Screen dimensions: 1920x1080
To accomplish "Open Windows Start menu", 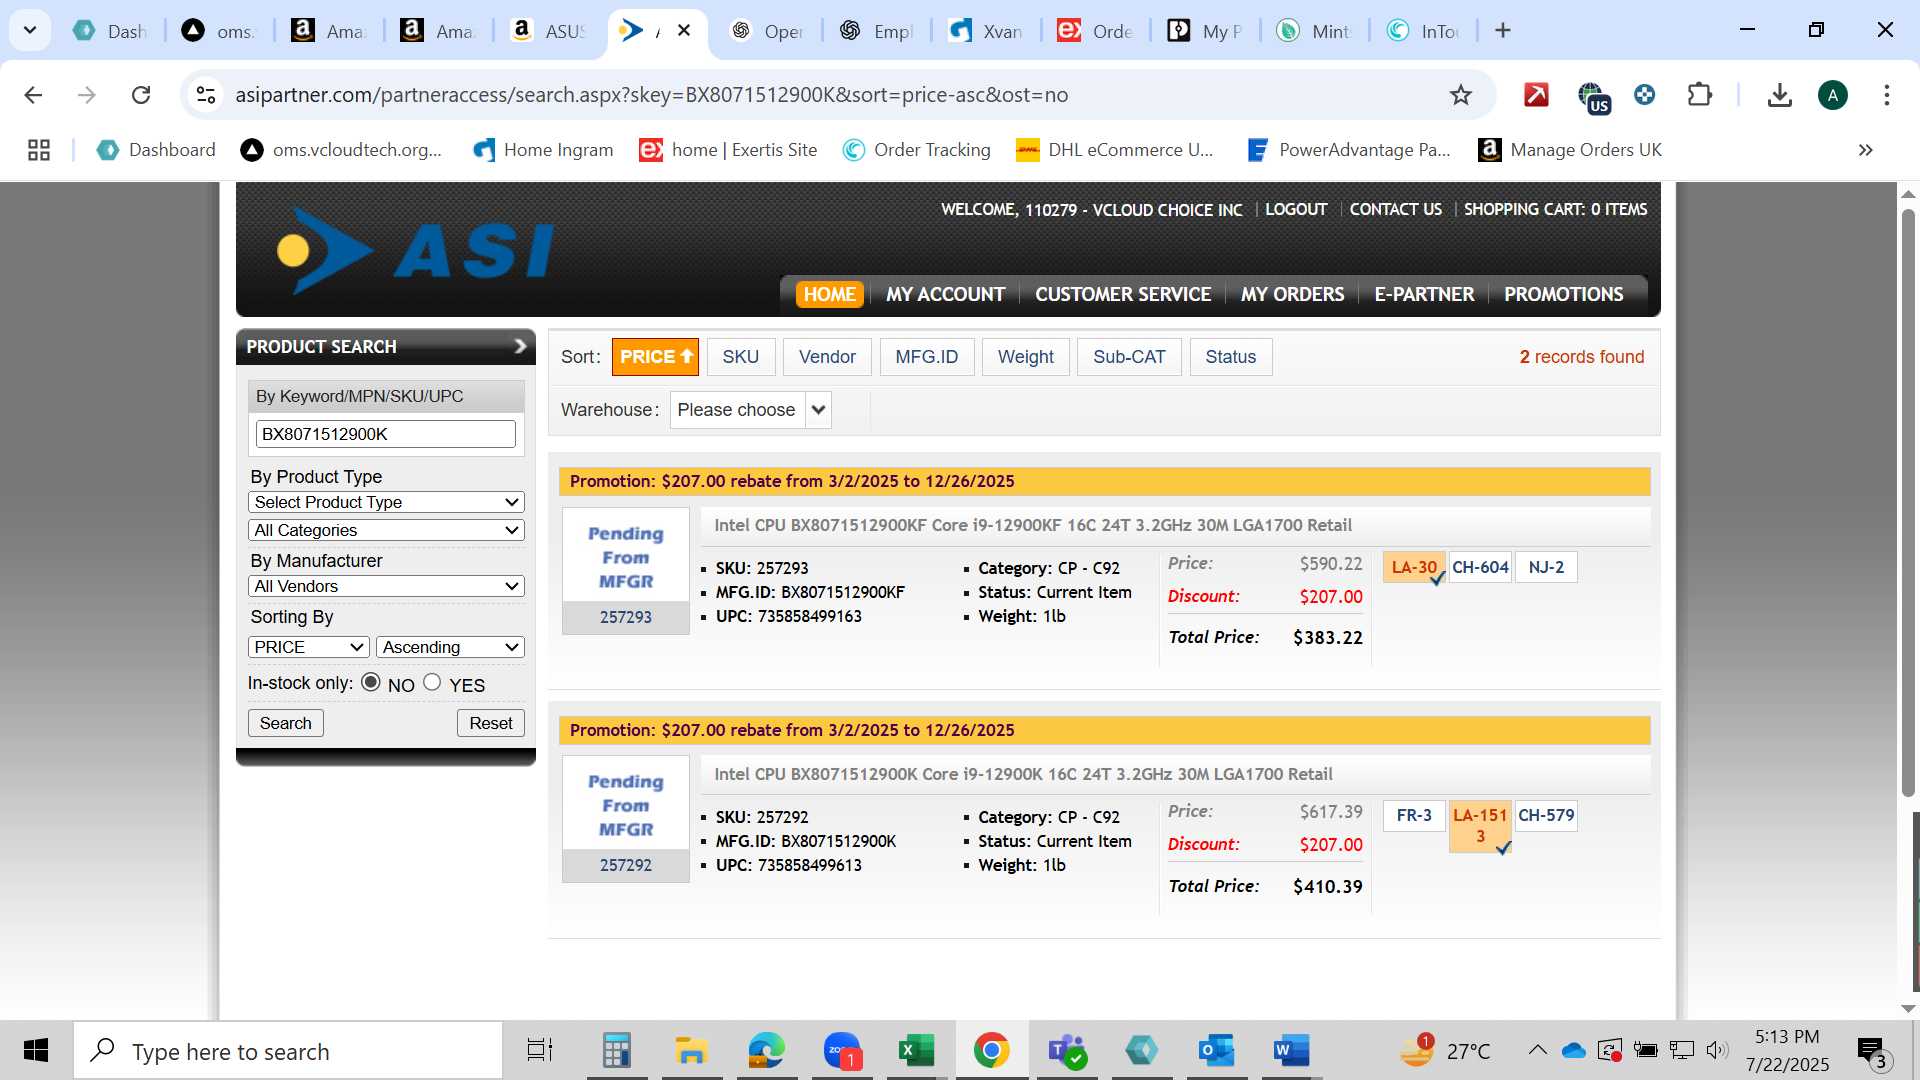I will (x=36, y=1051).
